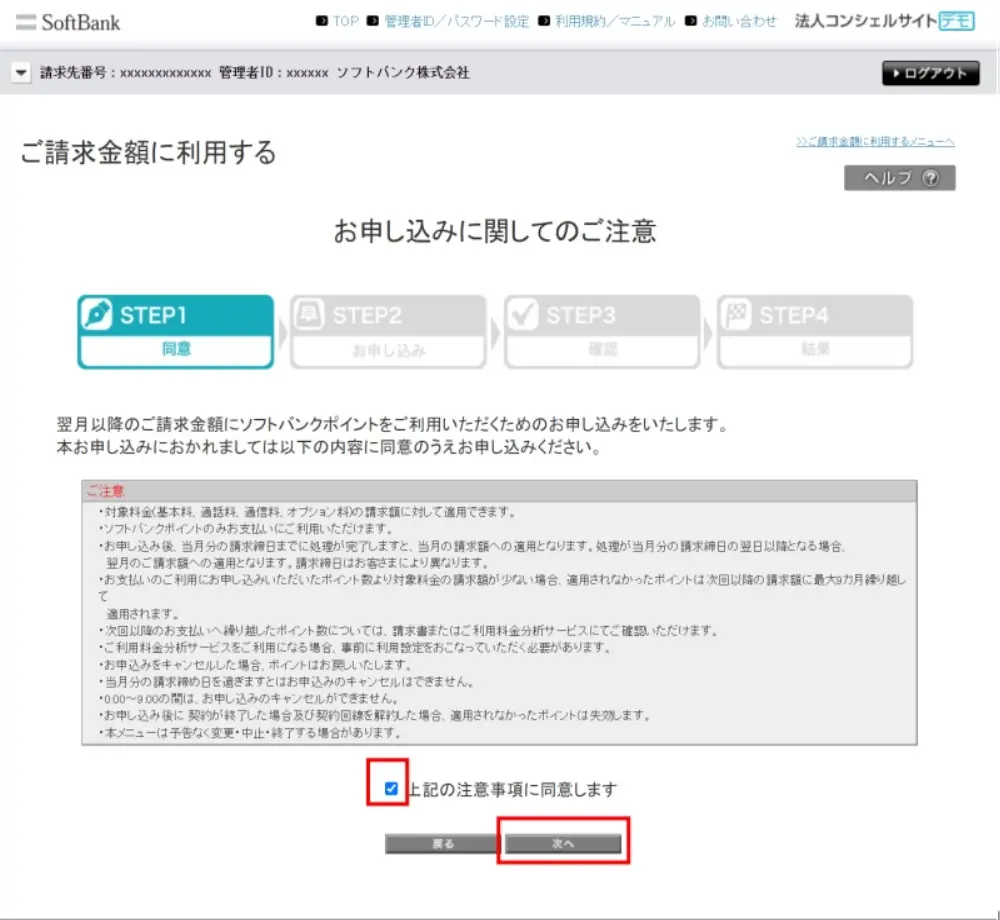This screenshot has width=1000, height=920.
Task: Open 管理者ID／パスワード設定 link
Action: (457, 21)
